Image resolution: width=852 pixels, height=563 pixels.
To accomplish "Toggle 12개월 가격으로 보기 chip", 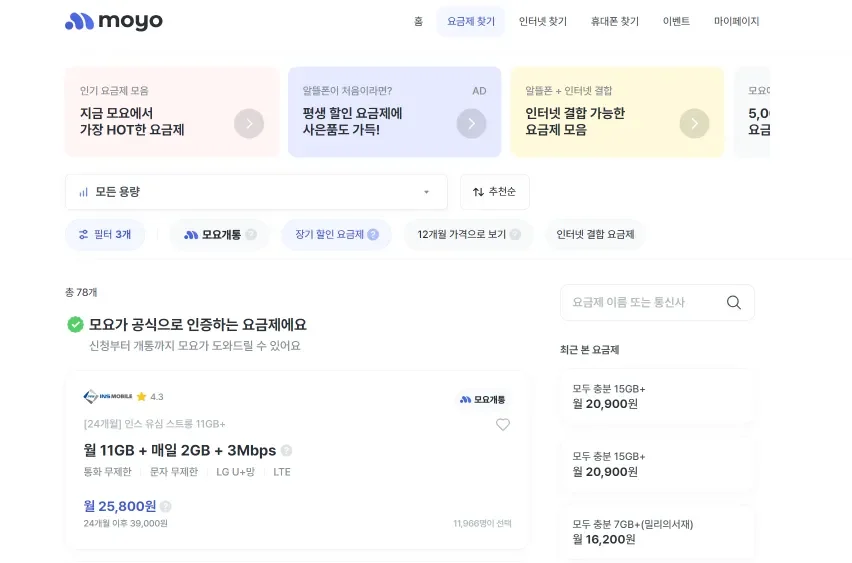I will tap(468, 235).
